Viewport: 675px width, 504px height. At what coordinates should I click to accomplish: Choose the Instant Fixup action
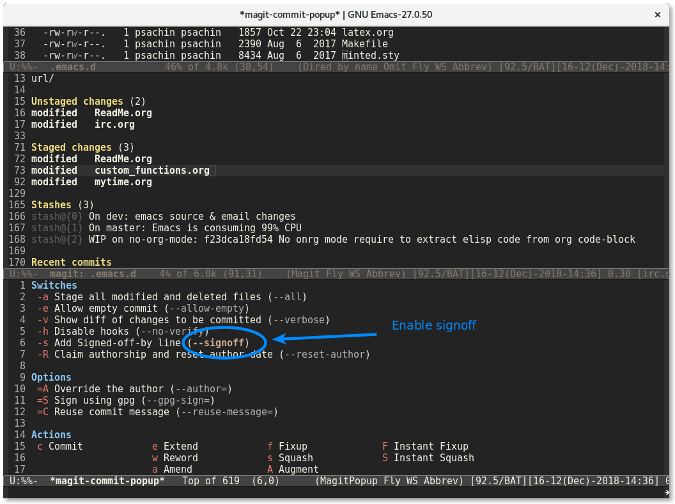point(430,446)
